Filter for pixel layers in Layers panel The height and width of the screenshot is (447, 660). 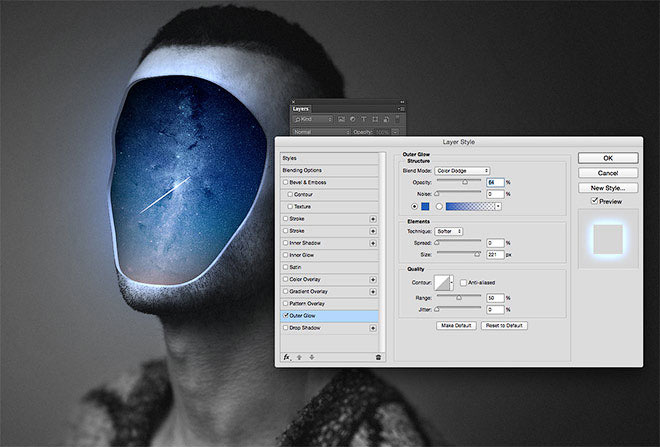pyautogui.click(x=341, y=120)
